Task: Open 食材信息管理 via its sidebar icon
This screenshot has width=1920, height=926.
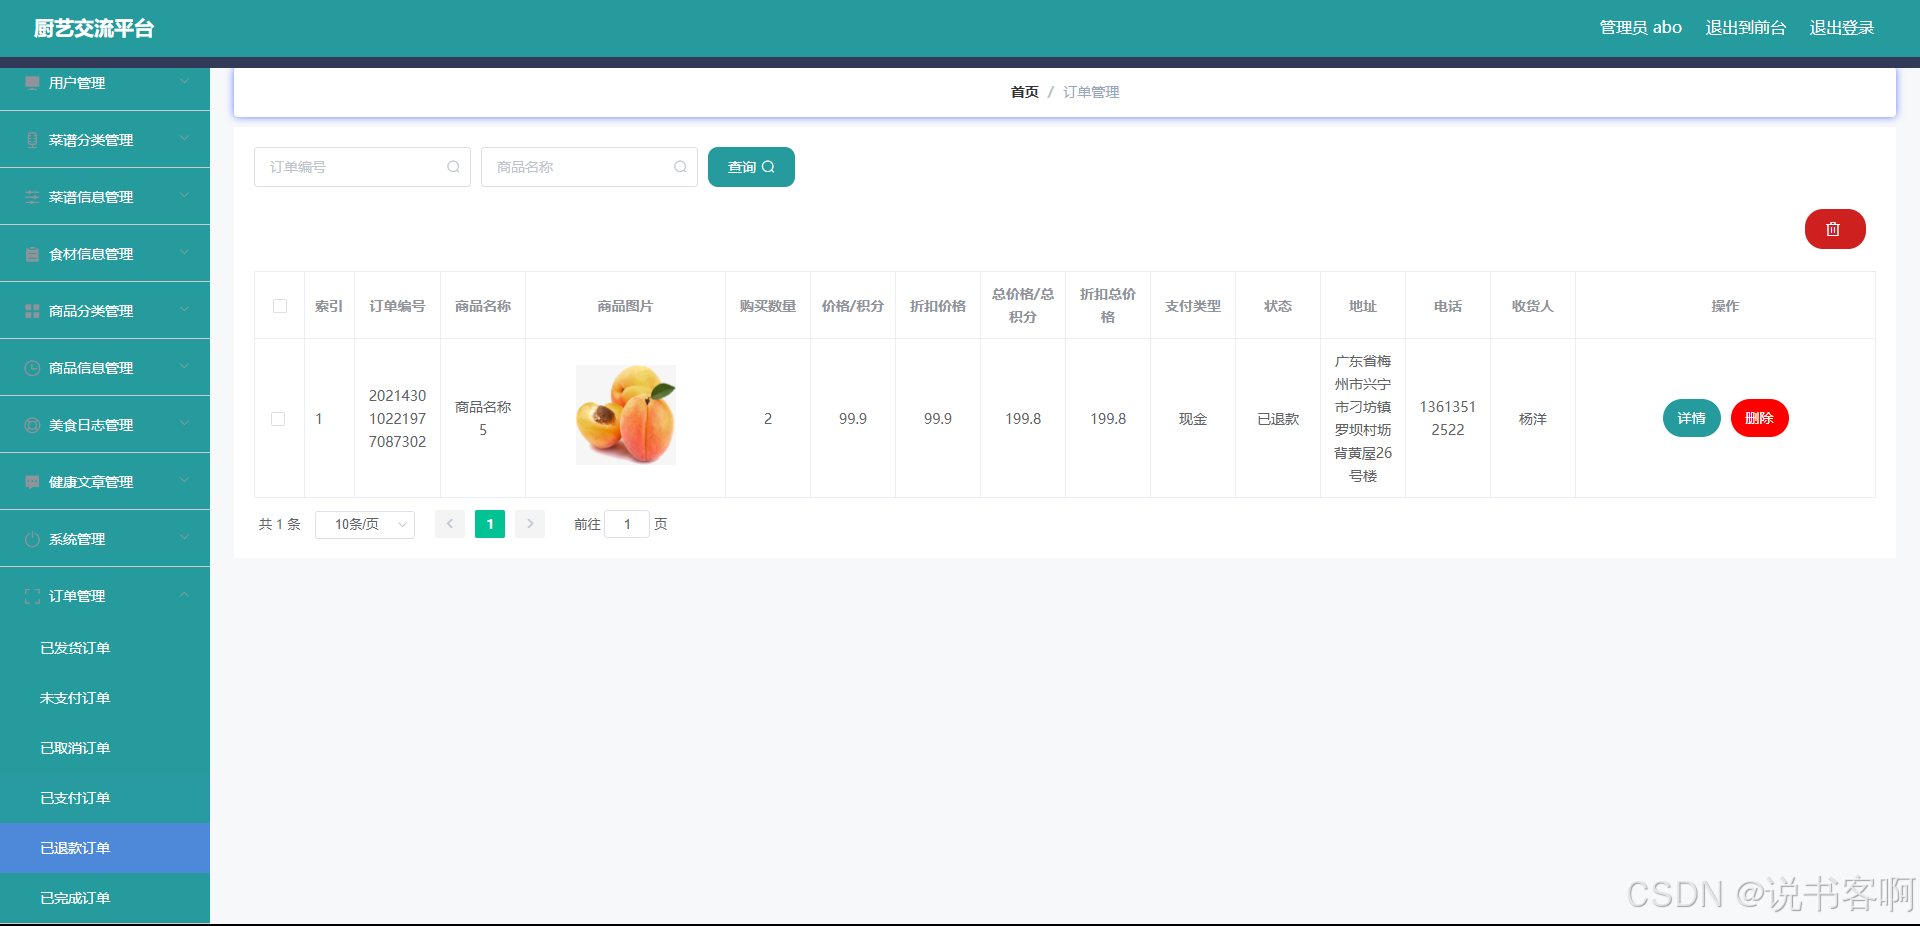Action: (x=31, y=253)
